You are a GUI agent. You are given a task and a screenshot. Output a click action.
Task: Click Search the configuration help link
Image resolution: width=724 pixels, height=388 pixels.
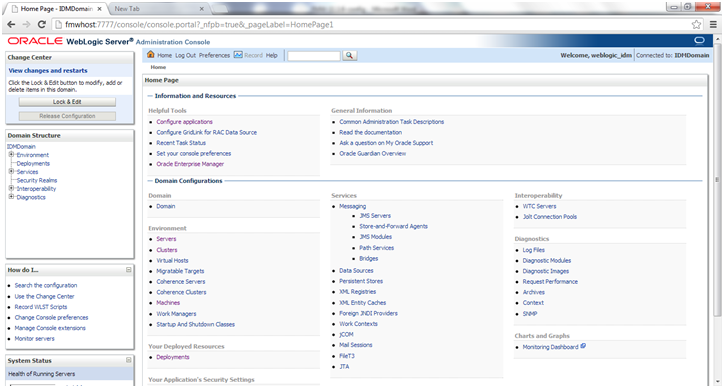pyautogui.click(x=46, y=285)
